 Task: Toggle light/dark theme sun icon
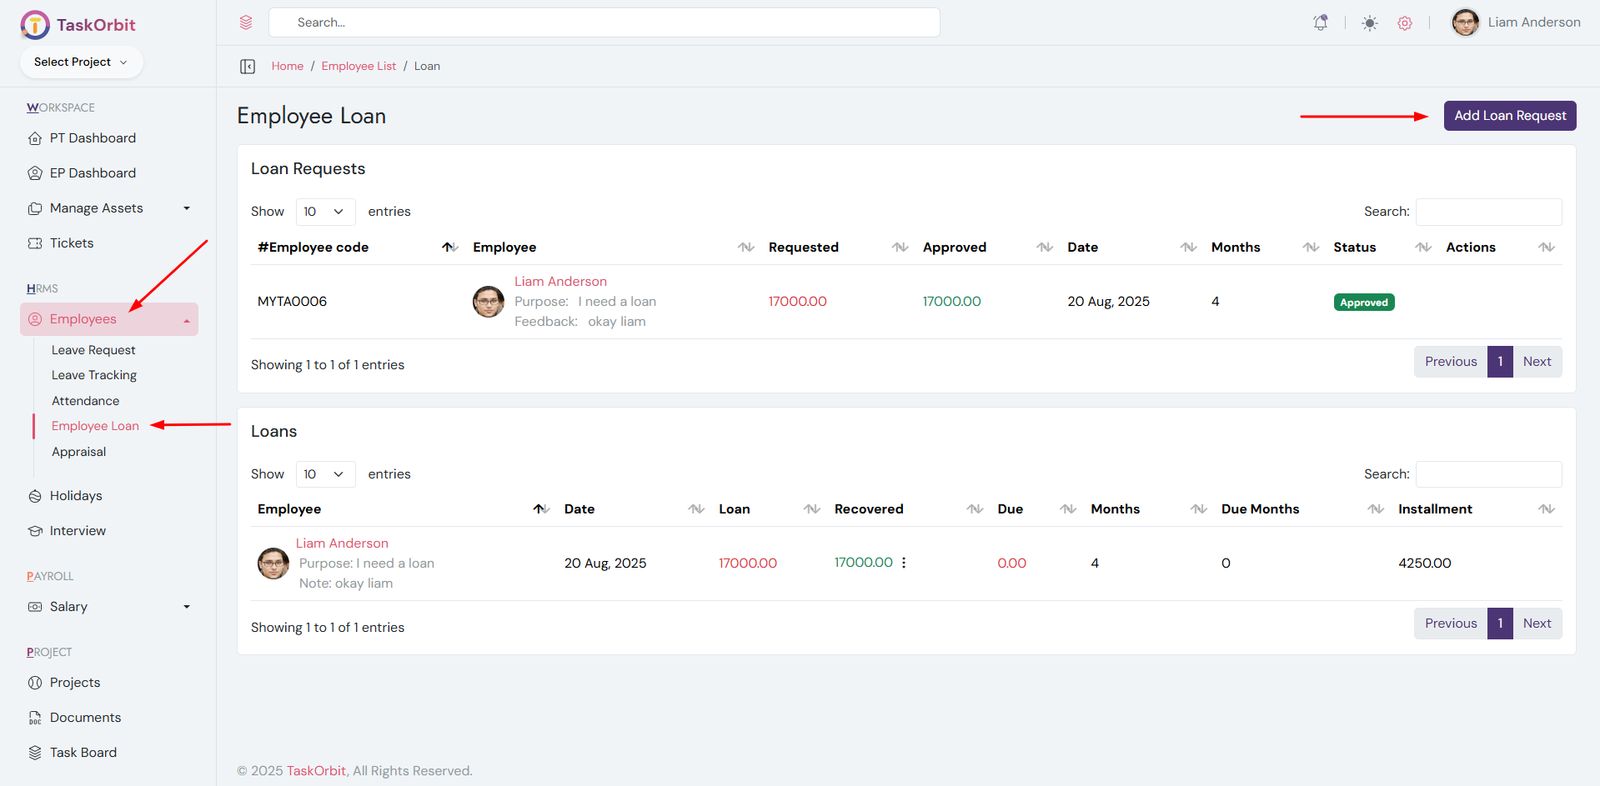[1369, 23]
